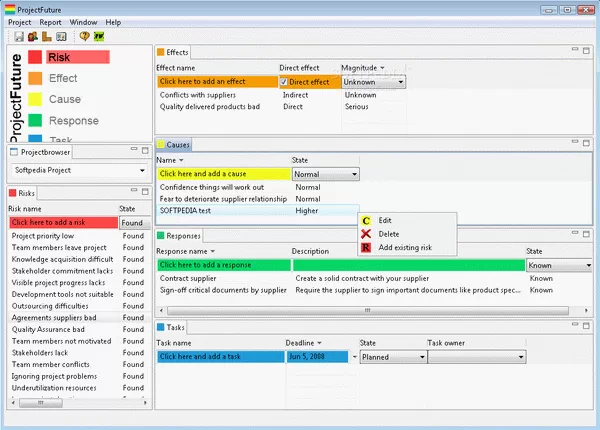Viewport: 600px width, 430px height.
Task: Click the yellow Cause color swatch
Action: 34,100
